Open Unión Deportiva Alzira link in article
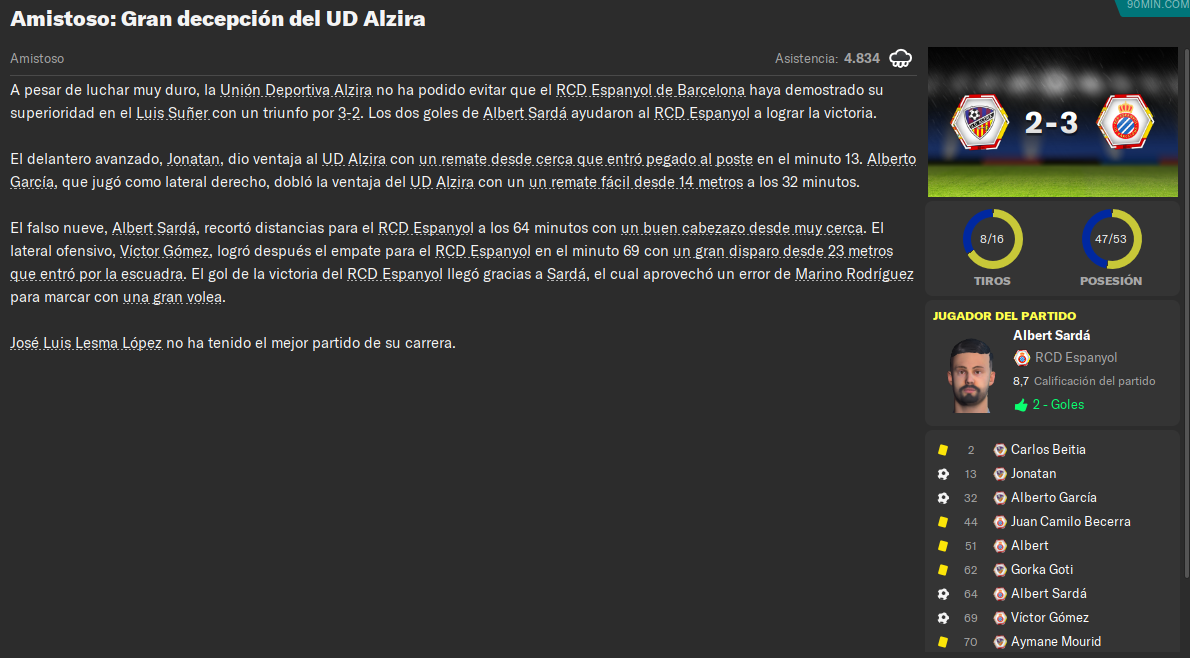 [x=296, y=90]
